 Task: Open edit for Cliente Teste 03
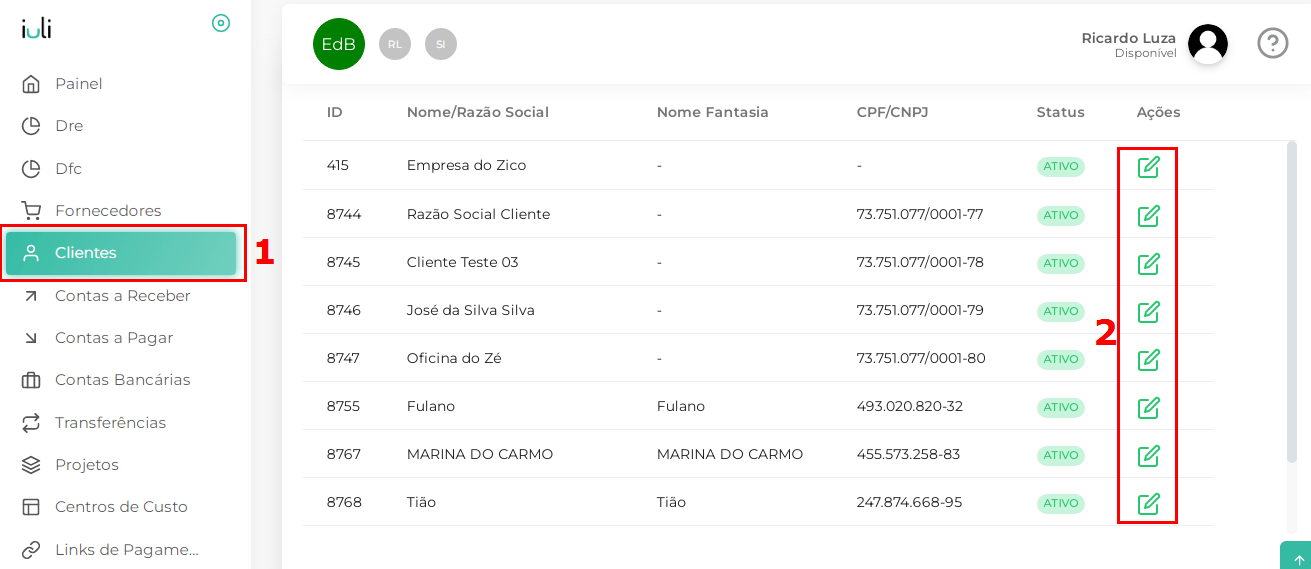coord(1148,263)
